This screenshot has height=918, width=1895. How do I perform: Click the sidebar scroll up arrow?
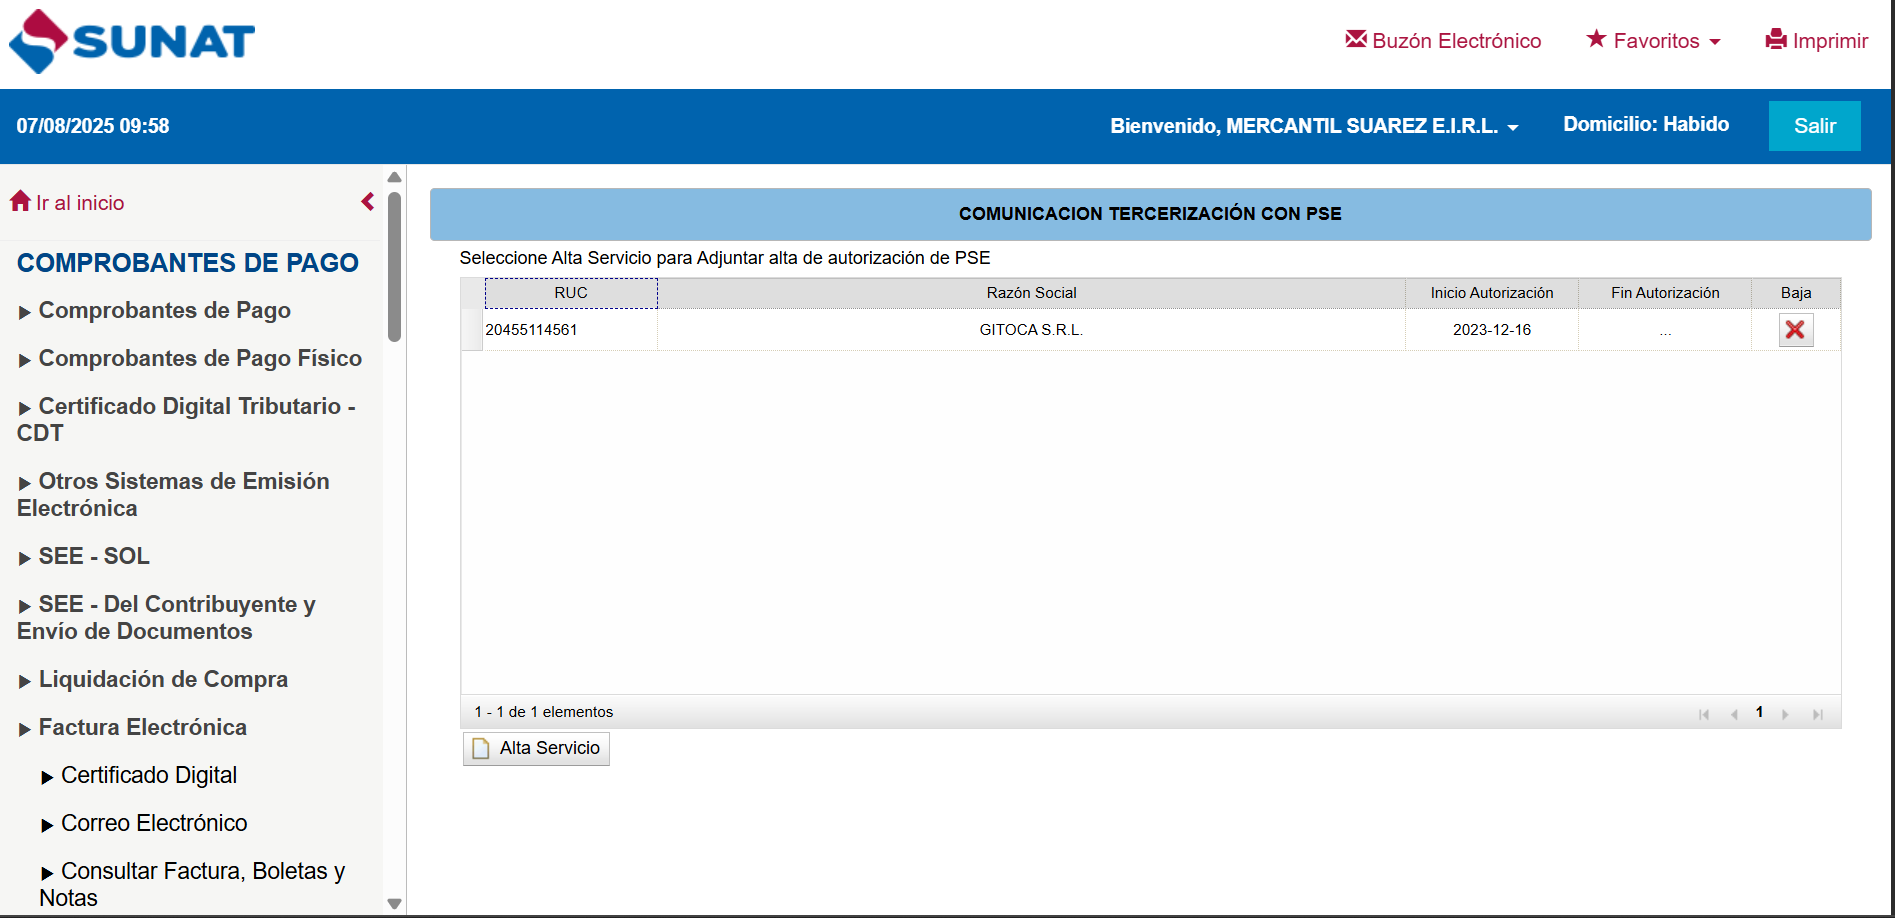point(395,177)
